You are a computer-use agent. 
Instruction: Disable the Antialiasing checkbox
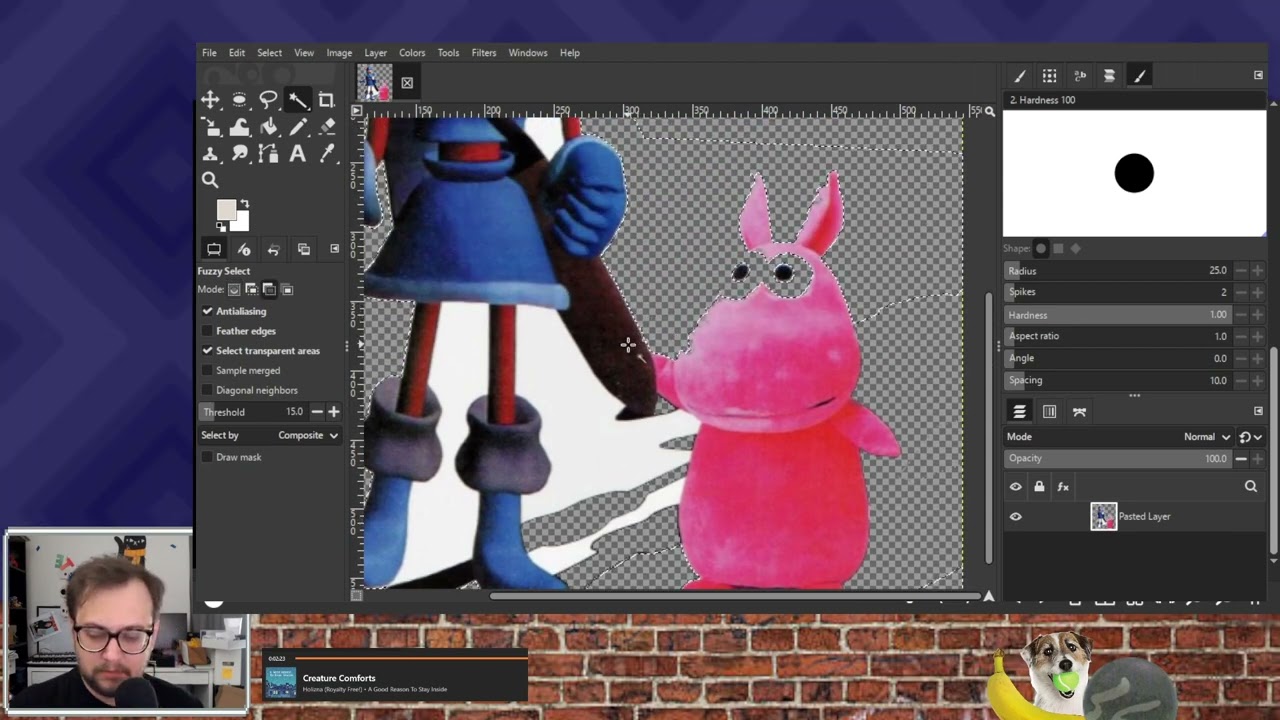208,311
